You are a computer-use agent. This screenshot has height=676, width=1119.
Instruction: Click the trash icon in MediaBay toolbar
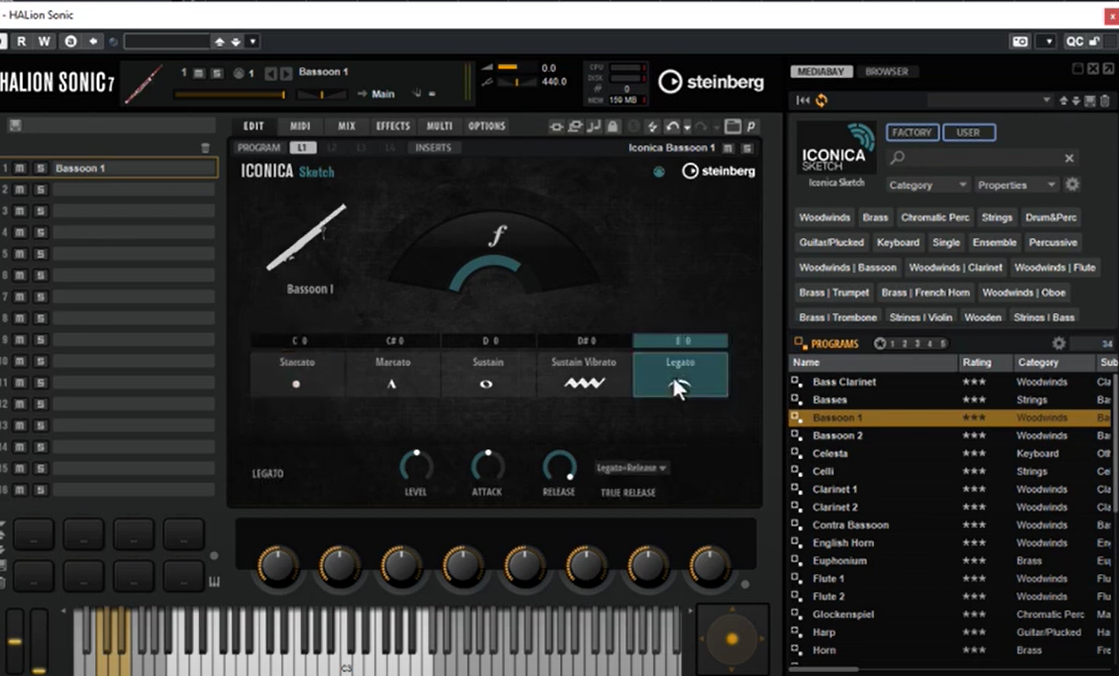point(1105,101)
